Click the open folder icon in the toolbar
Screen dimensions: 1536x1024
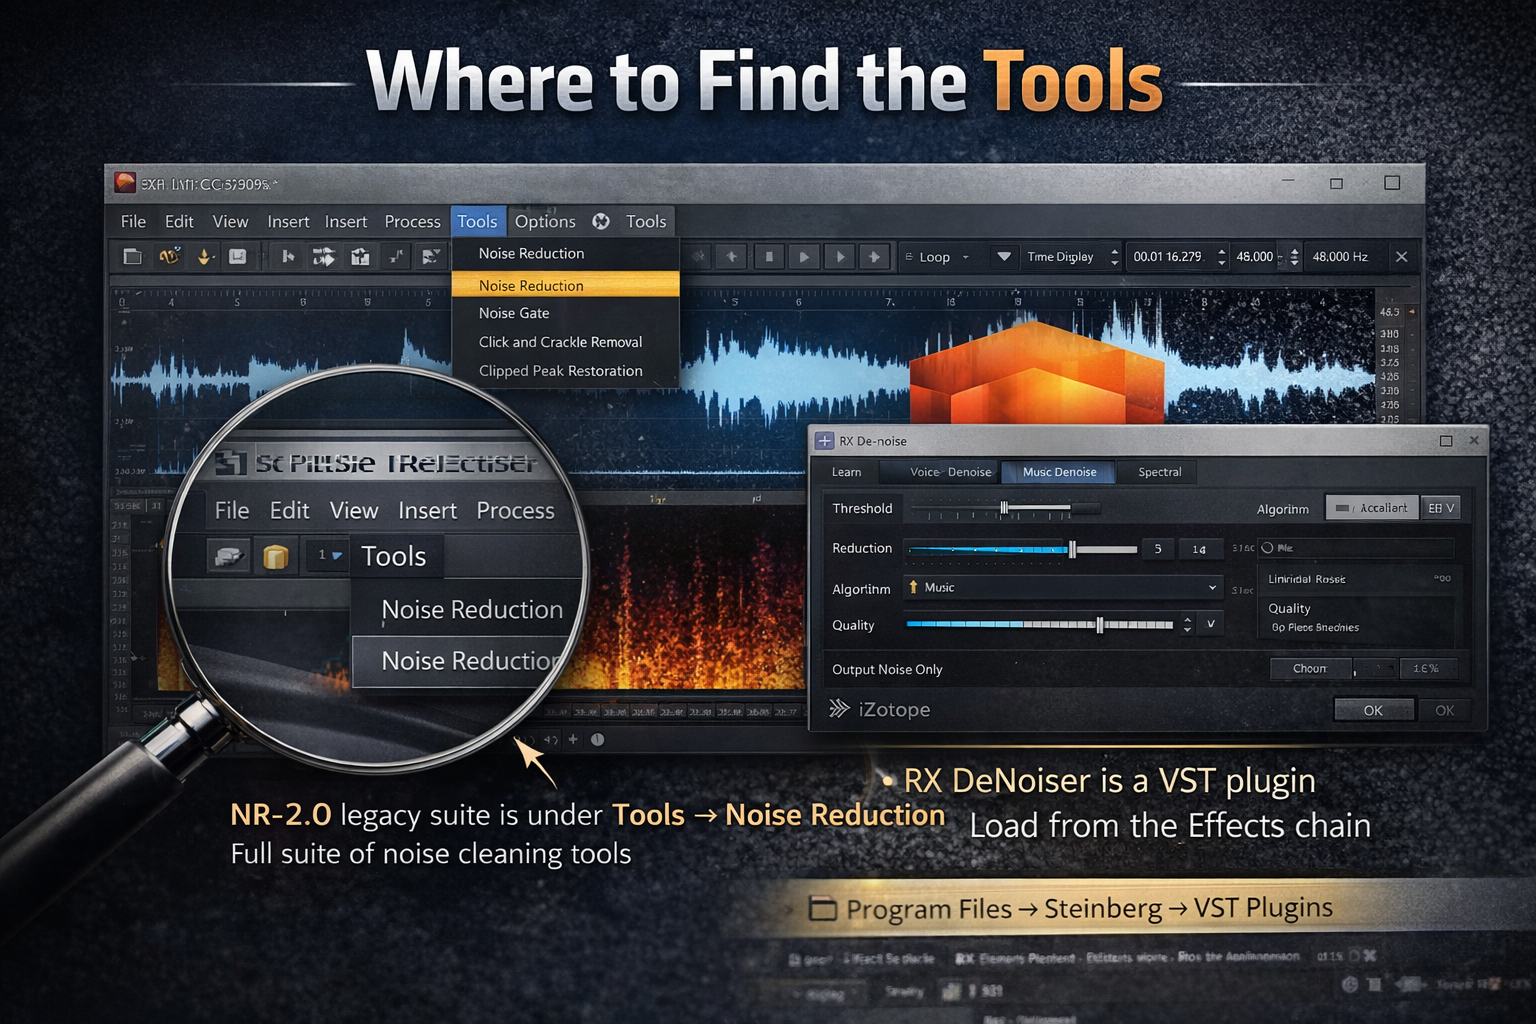pos(132,257)
